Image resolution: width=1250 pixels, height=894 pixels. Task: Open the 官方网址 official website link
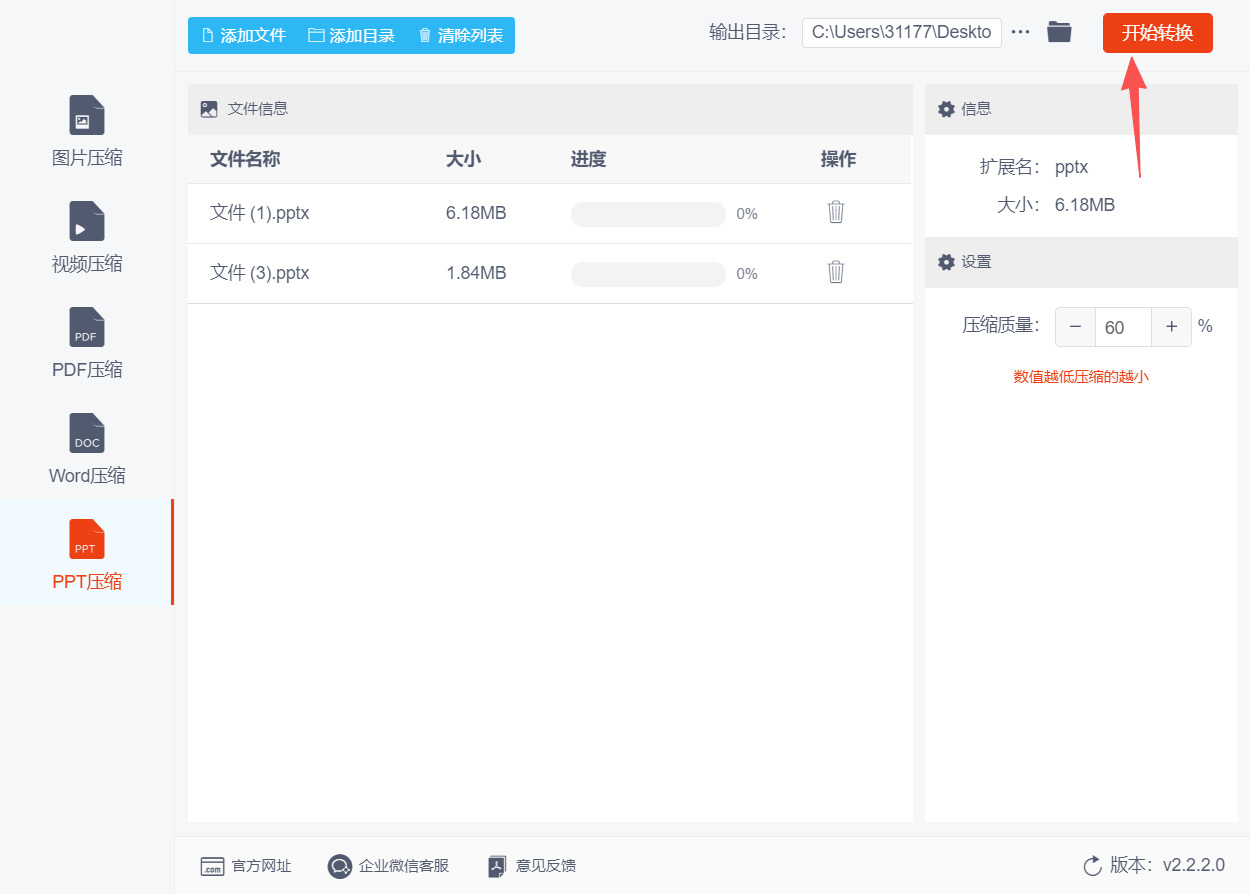(246, 866)
